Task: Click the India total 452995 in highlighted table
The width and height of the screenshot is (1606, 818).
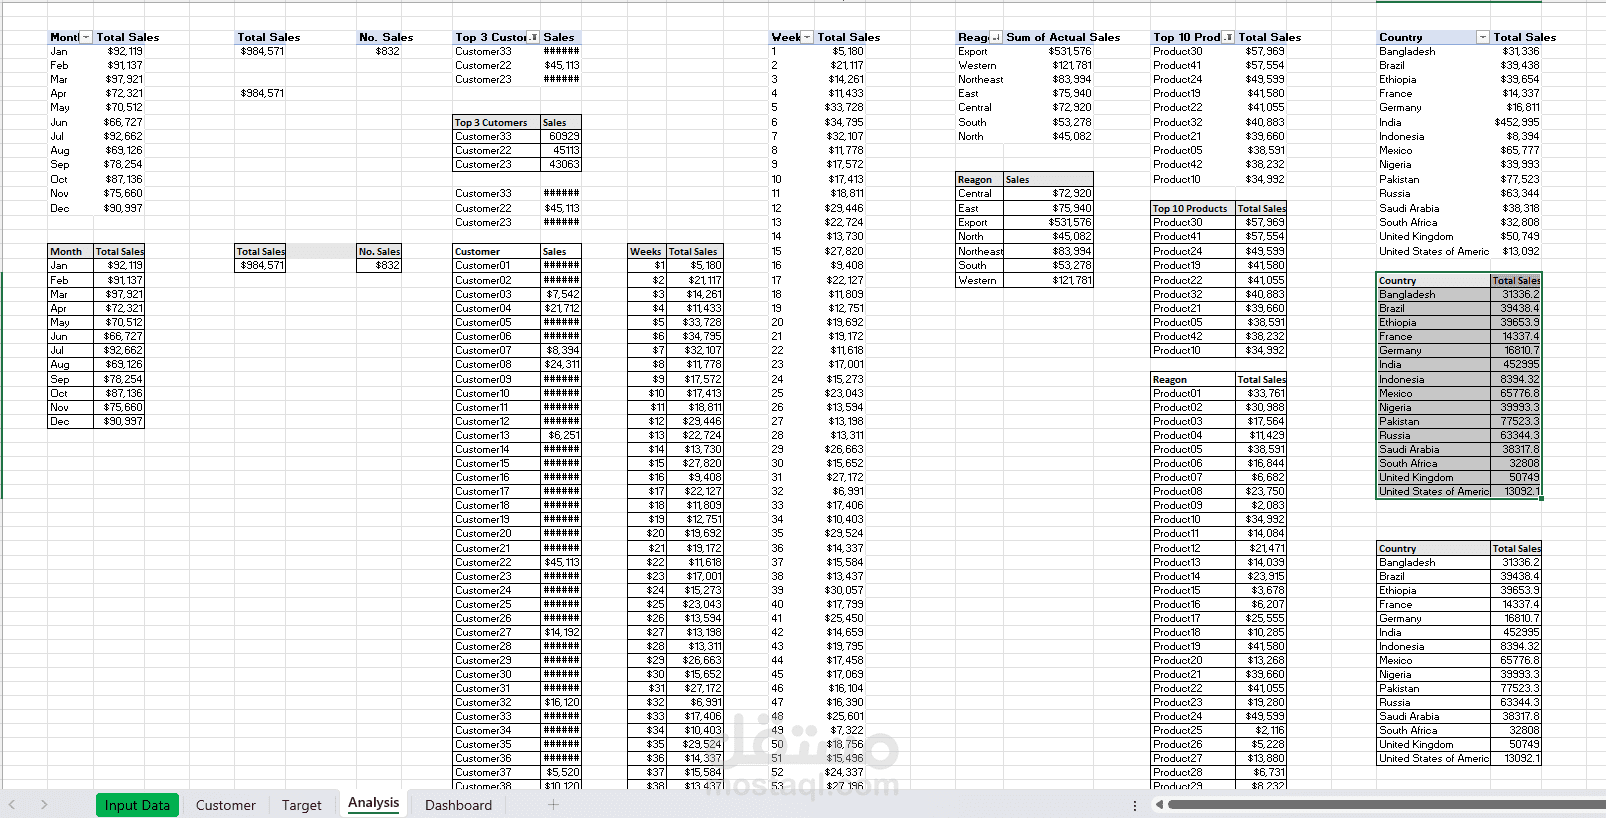Action: tap(1516, 365)
